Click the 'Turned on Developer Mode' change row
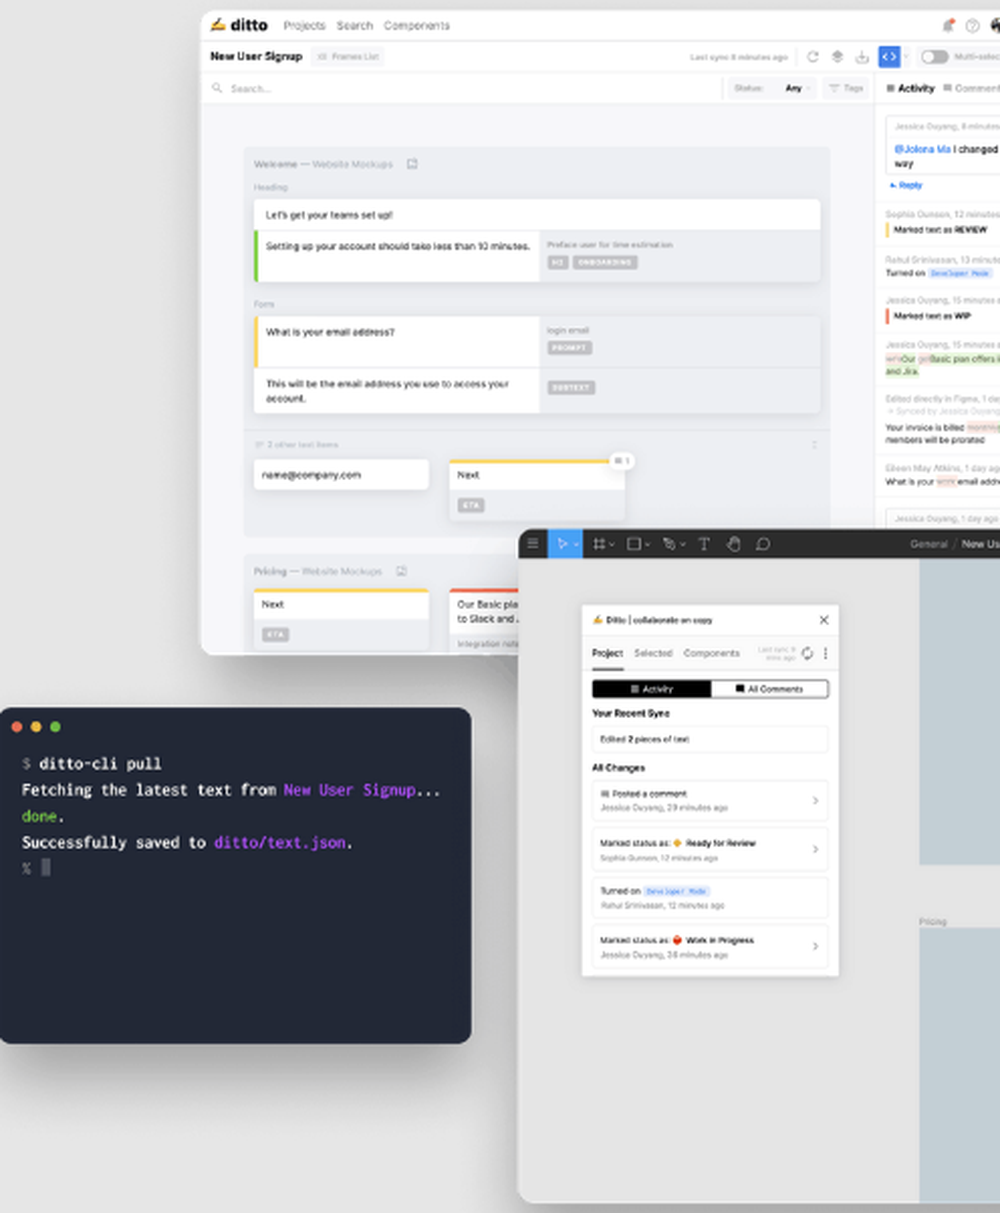 [x=710, y=897]
